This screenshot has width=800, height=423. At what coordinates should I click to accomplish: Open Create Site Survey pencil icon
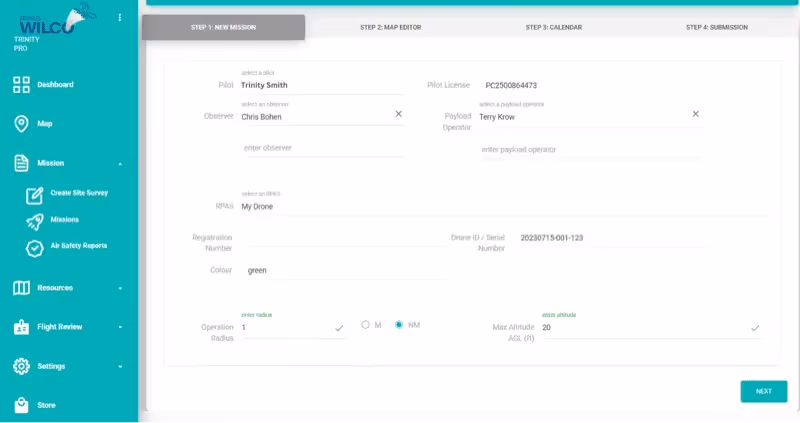click(34, 194)
